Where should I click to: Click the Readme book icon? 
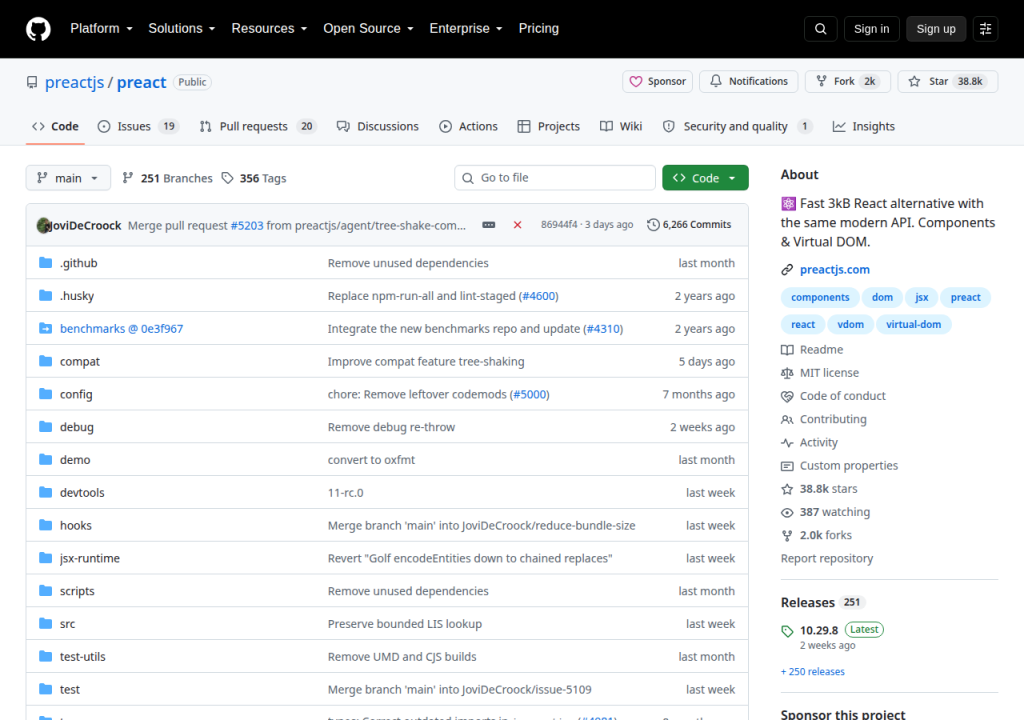[787, 350]
